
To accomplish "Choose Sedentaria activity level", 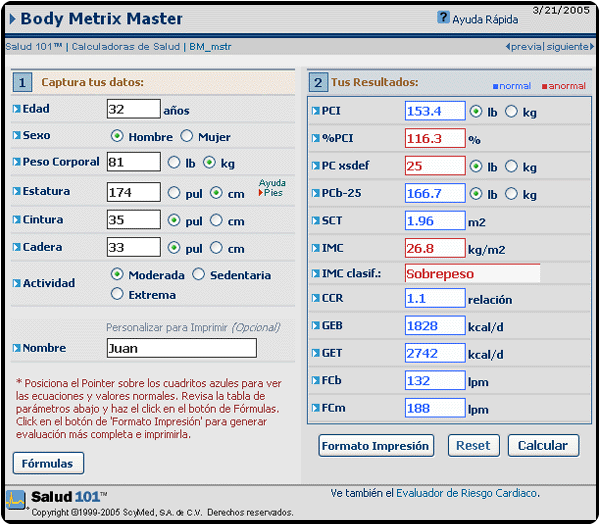I will coord(199,274).
